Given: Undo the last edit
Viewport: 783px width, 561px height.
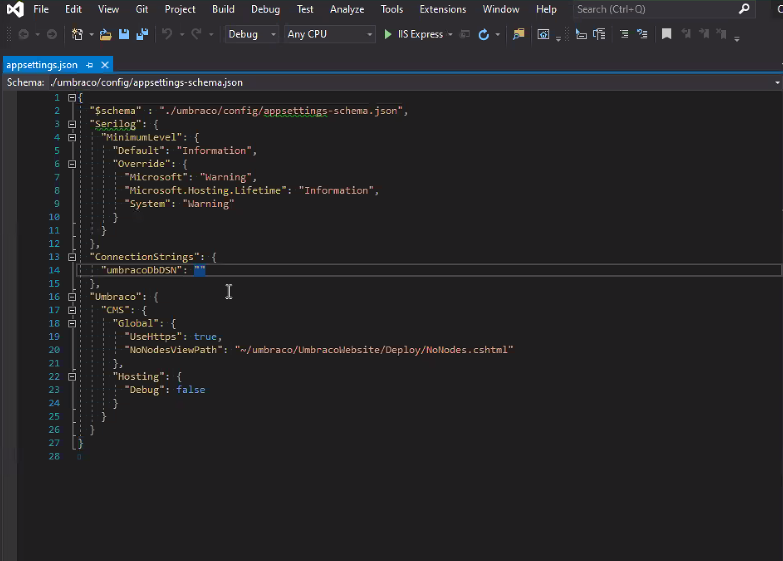Looking at the screenshot, I should pyautogui.click(x=167, y=34).
